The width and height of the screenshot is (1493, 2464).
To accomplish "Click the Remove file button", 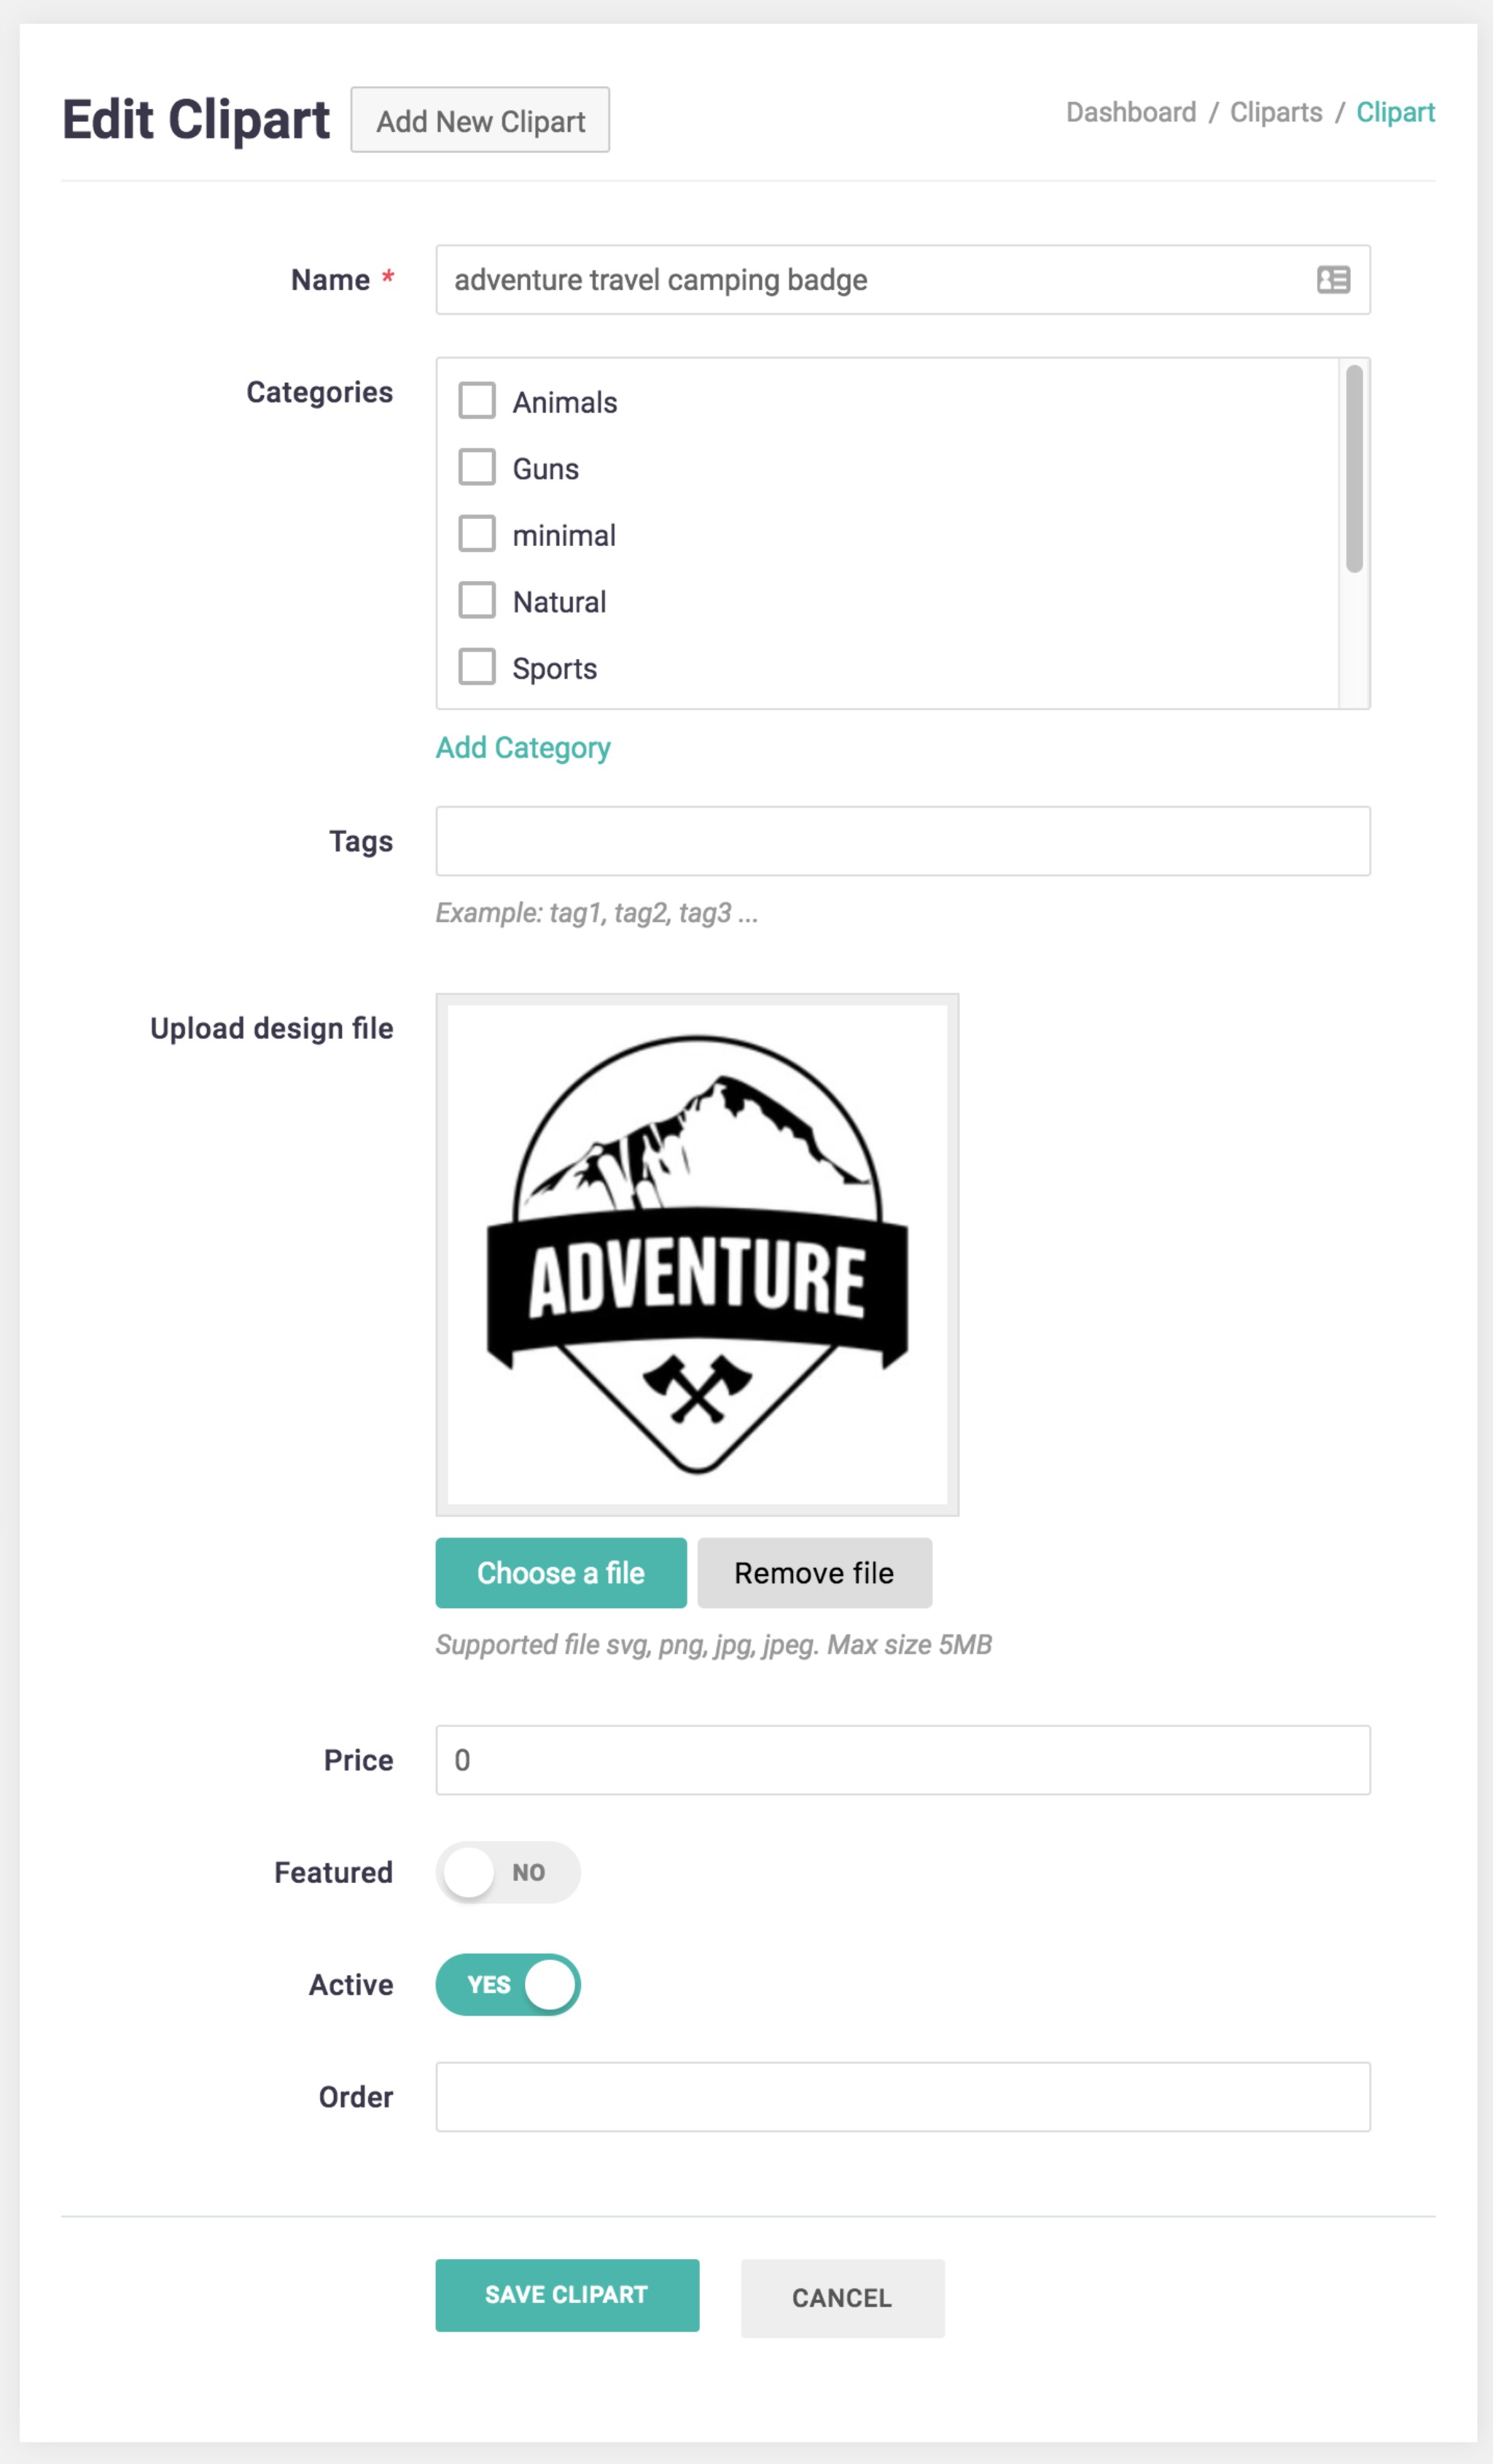I will (814, 1573).
